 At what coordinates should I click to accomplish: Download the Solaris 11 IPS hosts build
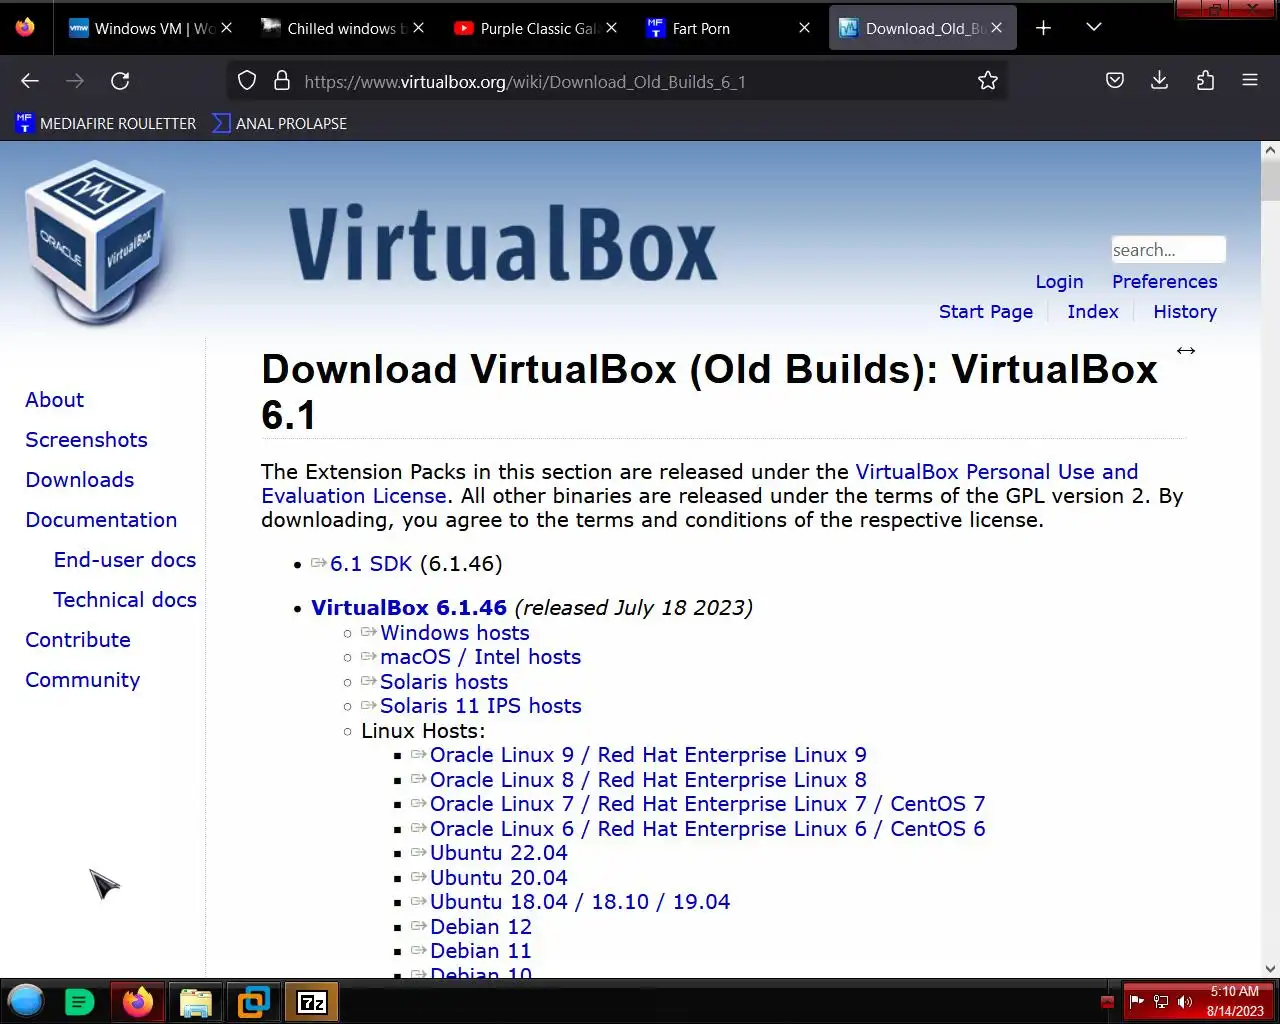click(480, 706)
